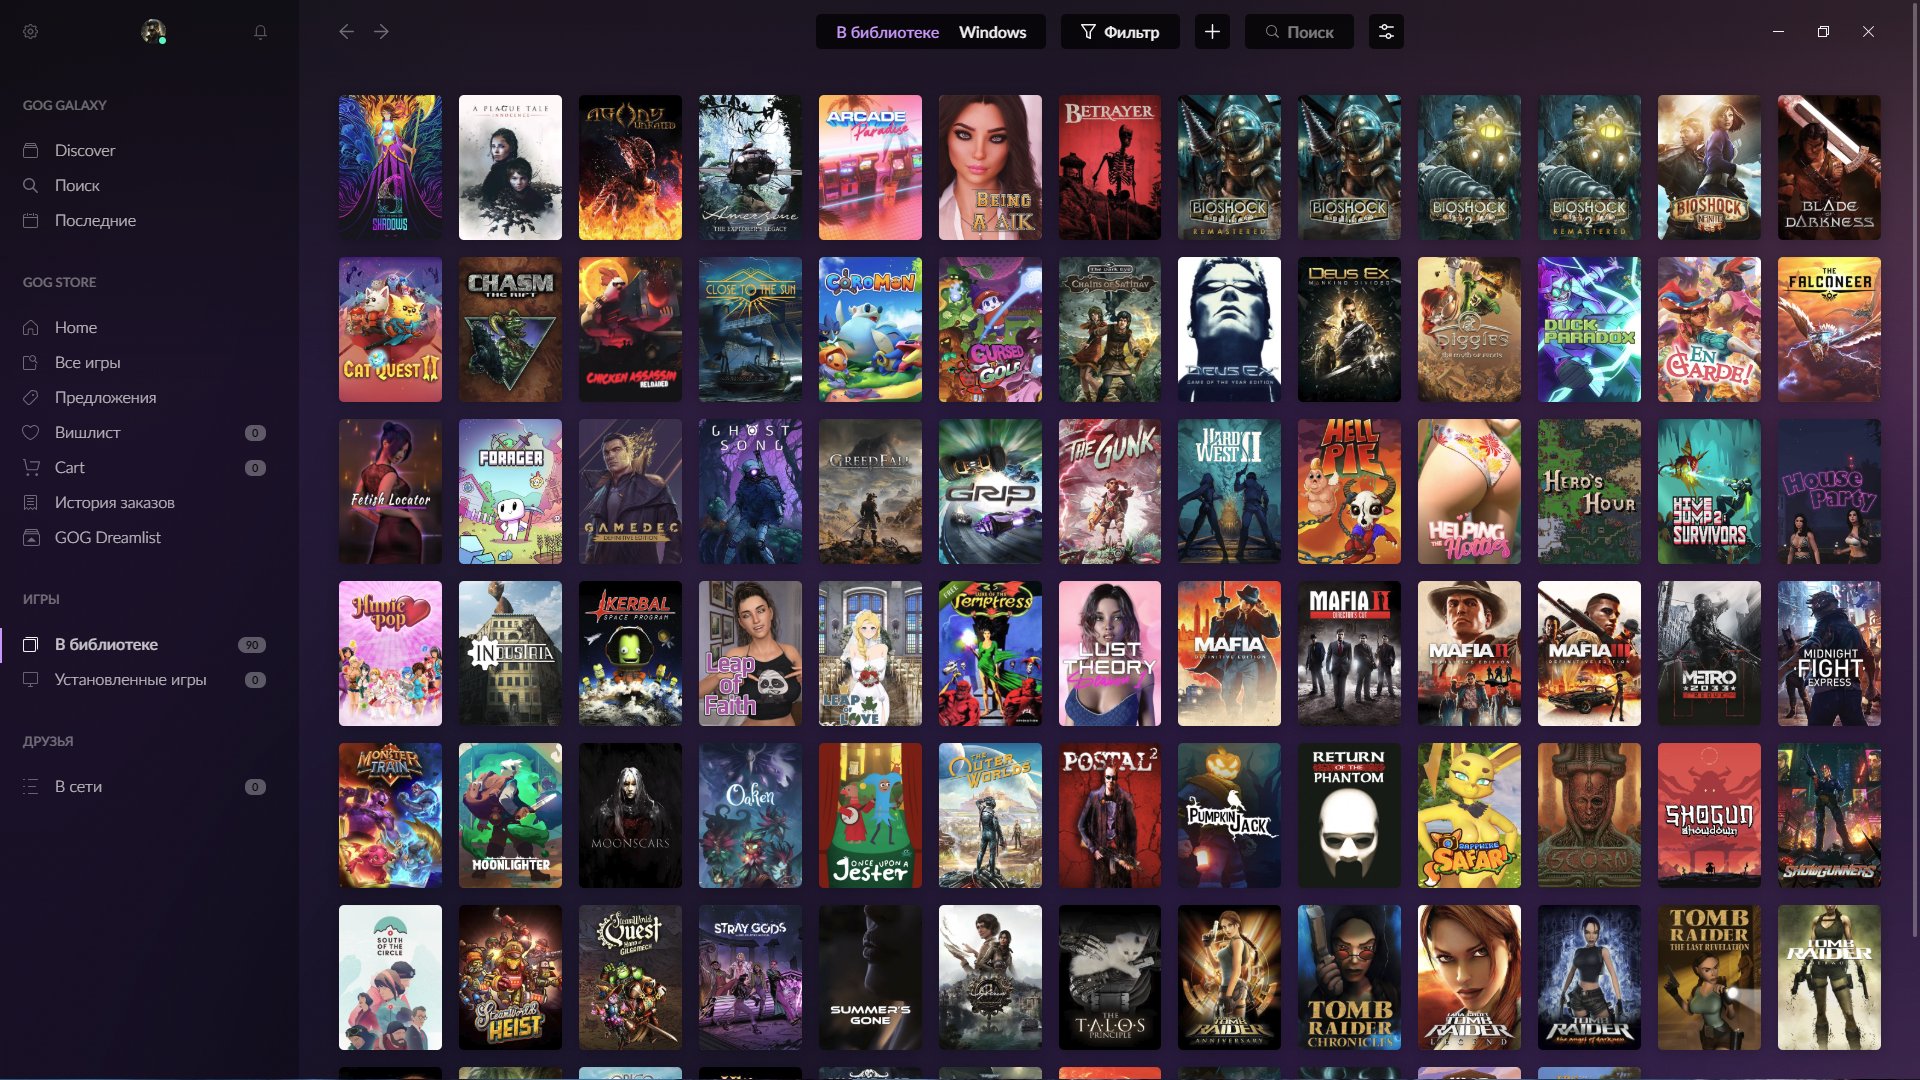Click the Все игры icon
The height and width of the screenshot is (1080, 1920).
point(31,362)
